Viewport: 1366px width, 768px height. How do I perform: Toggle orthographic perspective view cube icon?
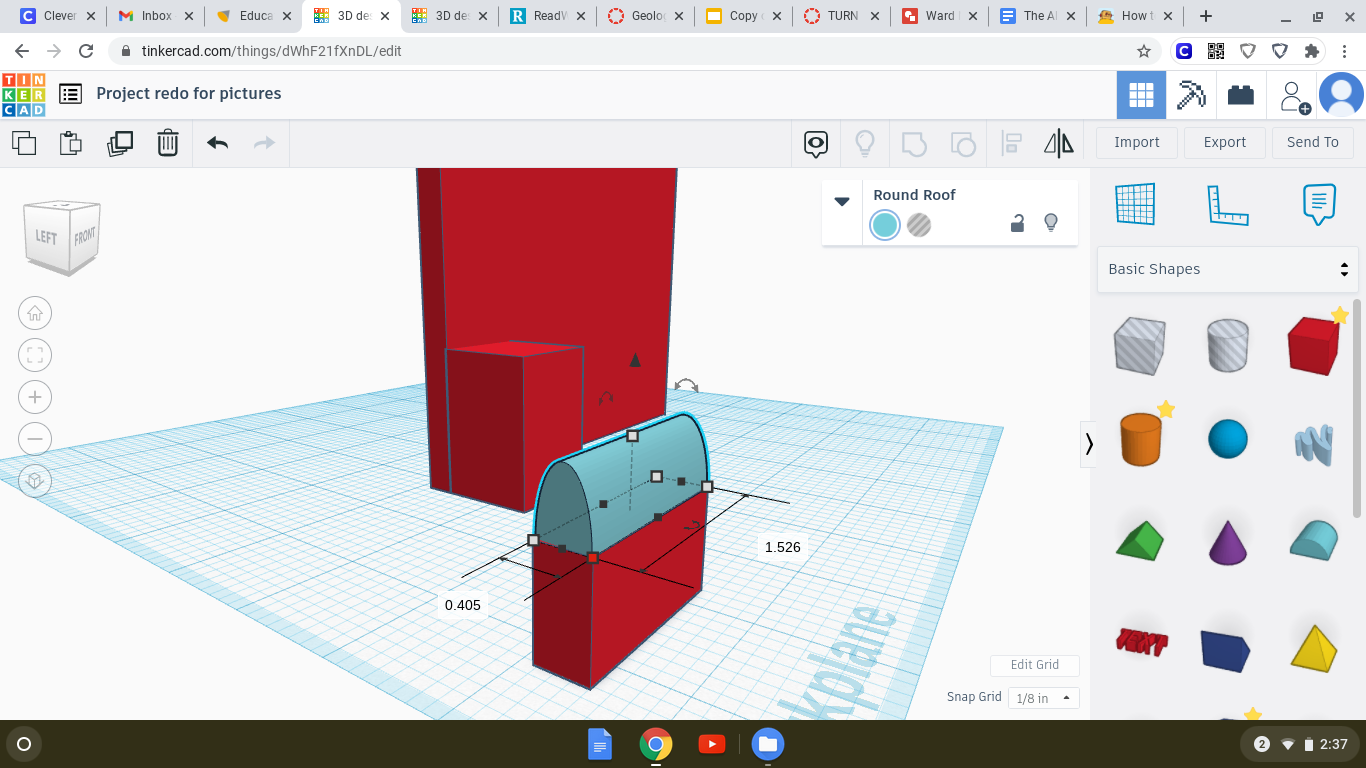[x=35, y=481]
